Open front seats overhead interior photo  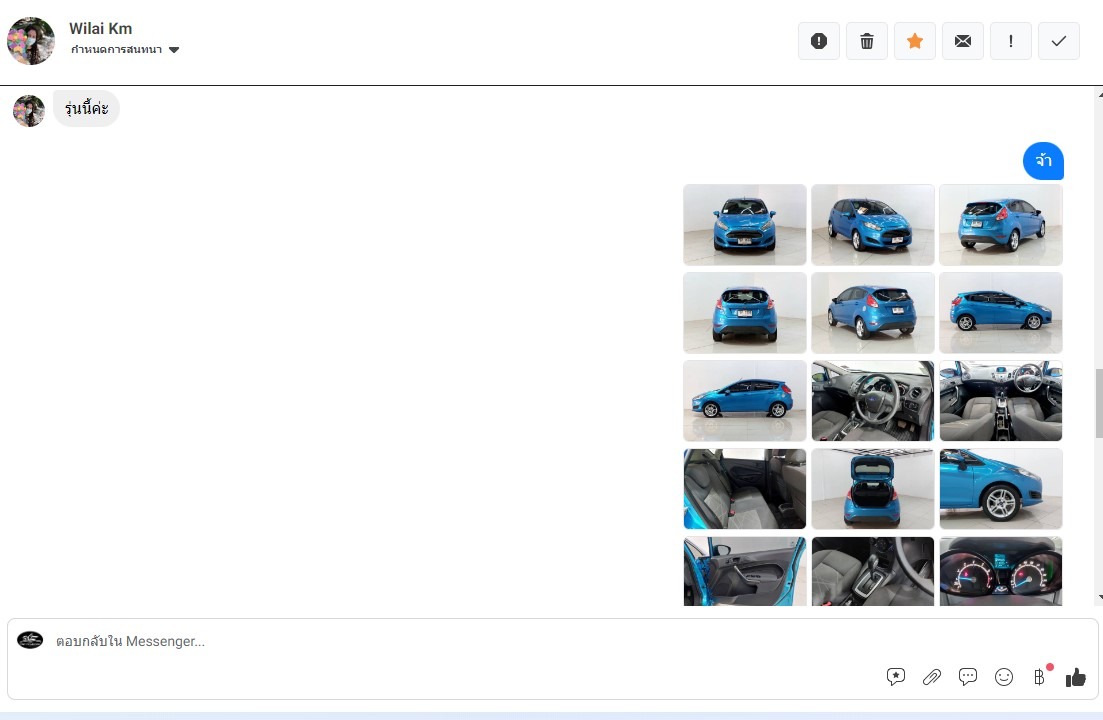pos(1001,401)
